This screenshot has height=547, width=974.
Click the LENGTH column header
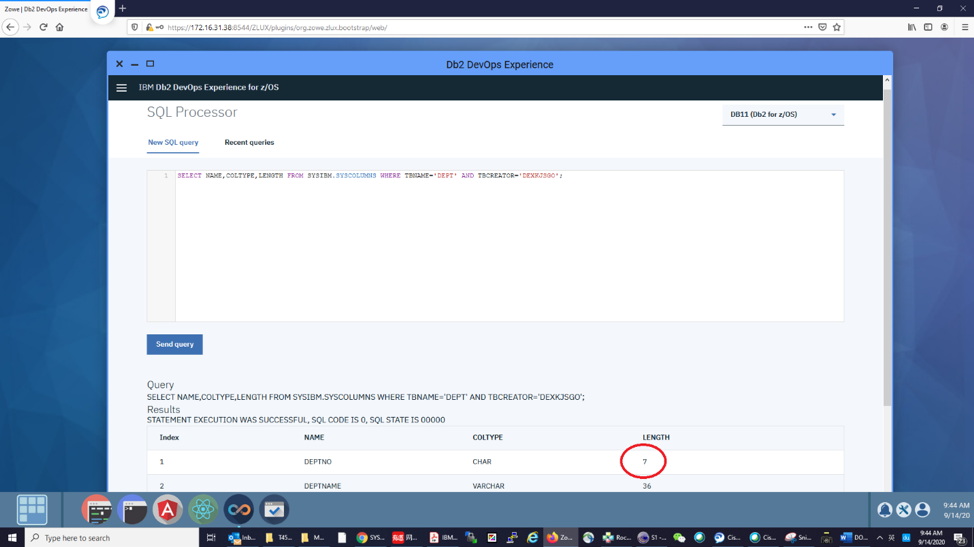[x=656, y=438]
